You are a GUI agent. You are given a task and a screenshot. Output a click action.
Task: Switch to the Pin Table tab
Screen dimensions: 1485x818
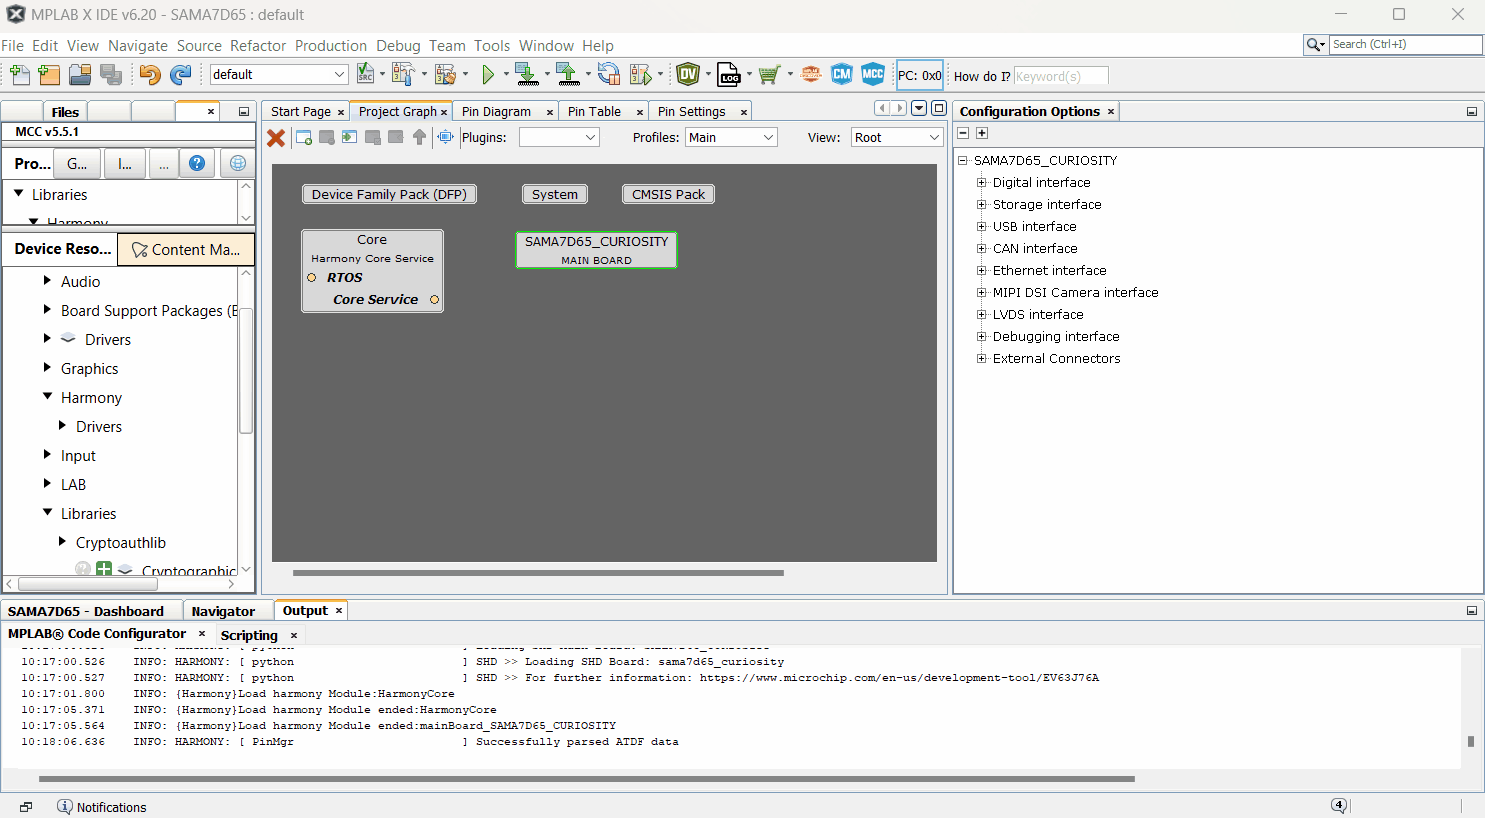[594, 111]
